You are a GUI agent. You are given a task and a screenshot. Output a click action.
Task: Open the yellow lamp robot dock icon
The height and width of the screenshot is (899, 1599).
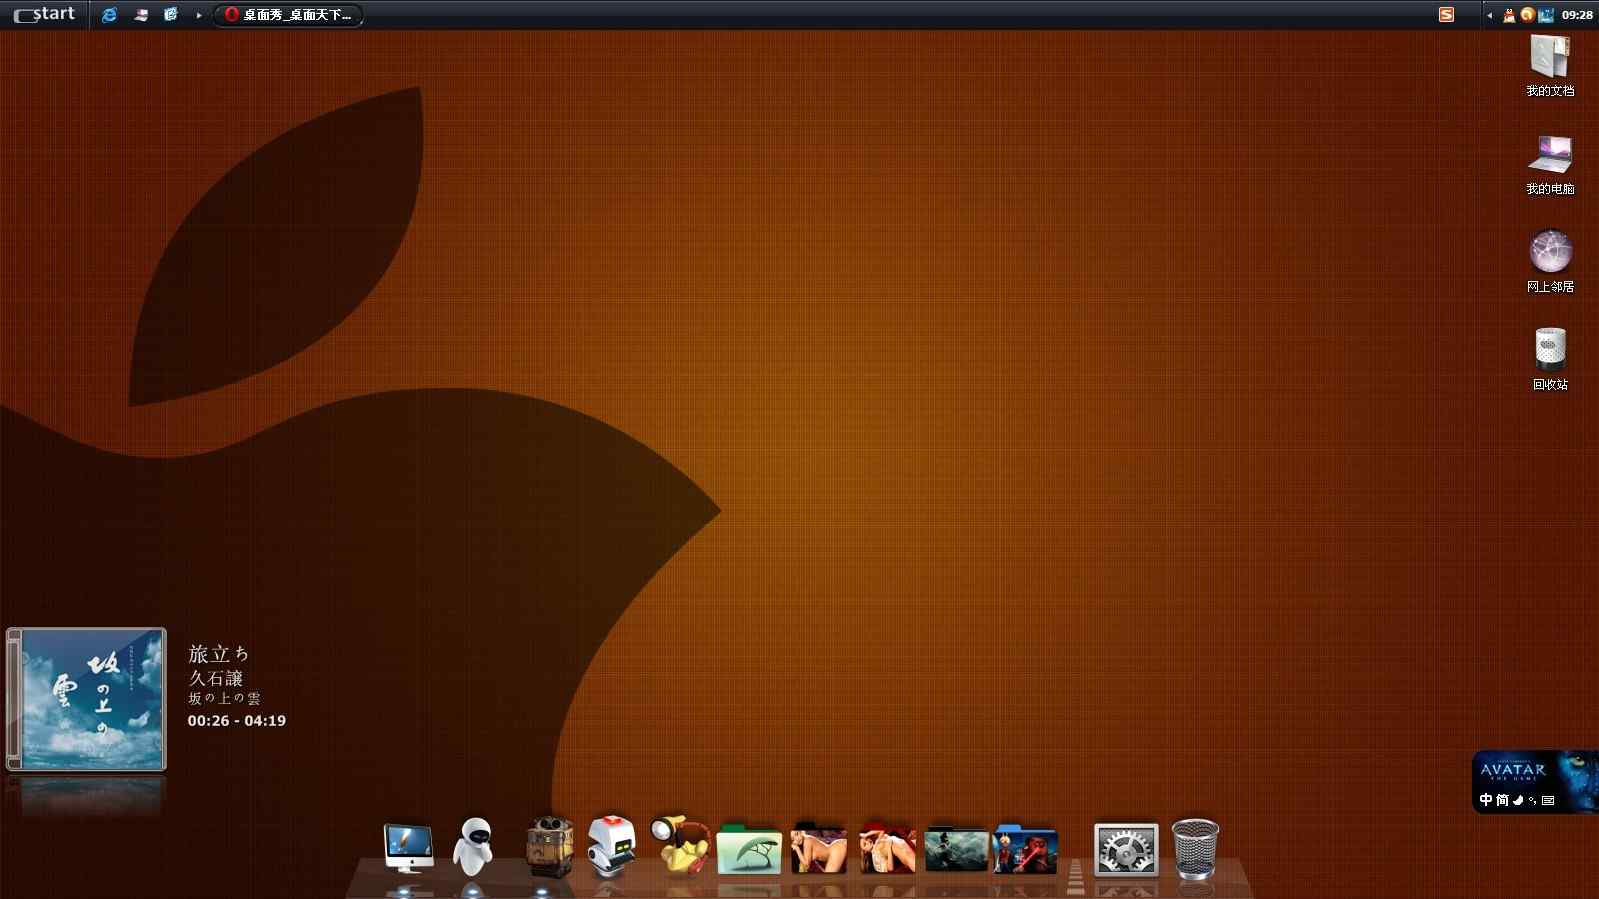(680, 844)
